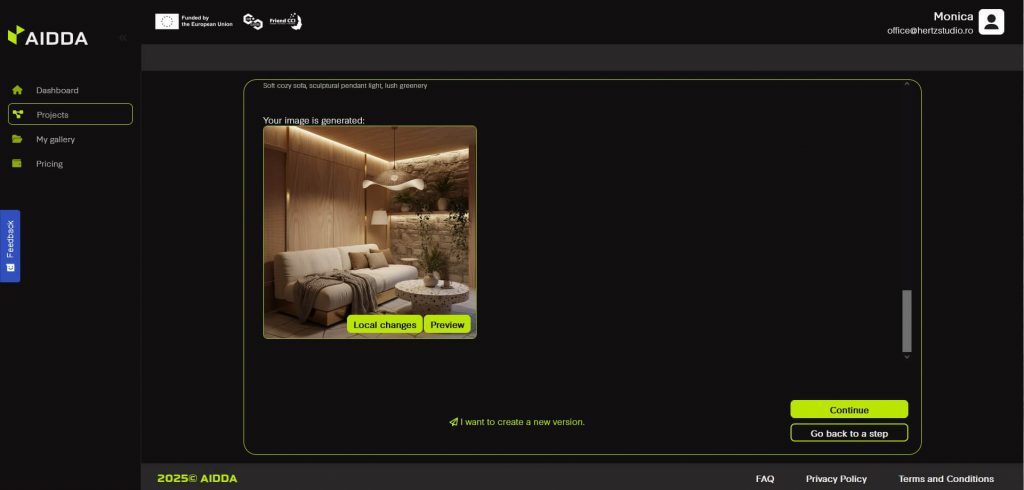Viewport: 1024px width, 490px height.
Task: Click the Funded by the European Union logo
Action: (x=194, y=21)
